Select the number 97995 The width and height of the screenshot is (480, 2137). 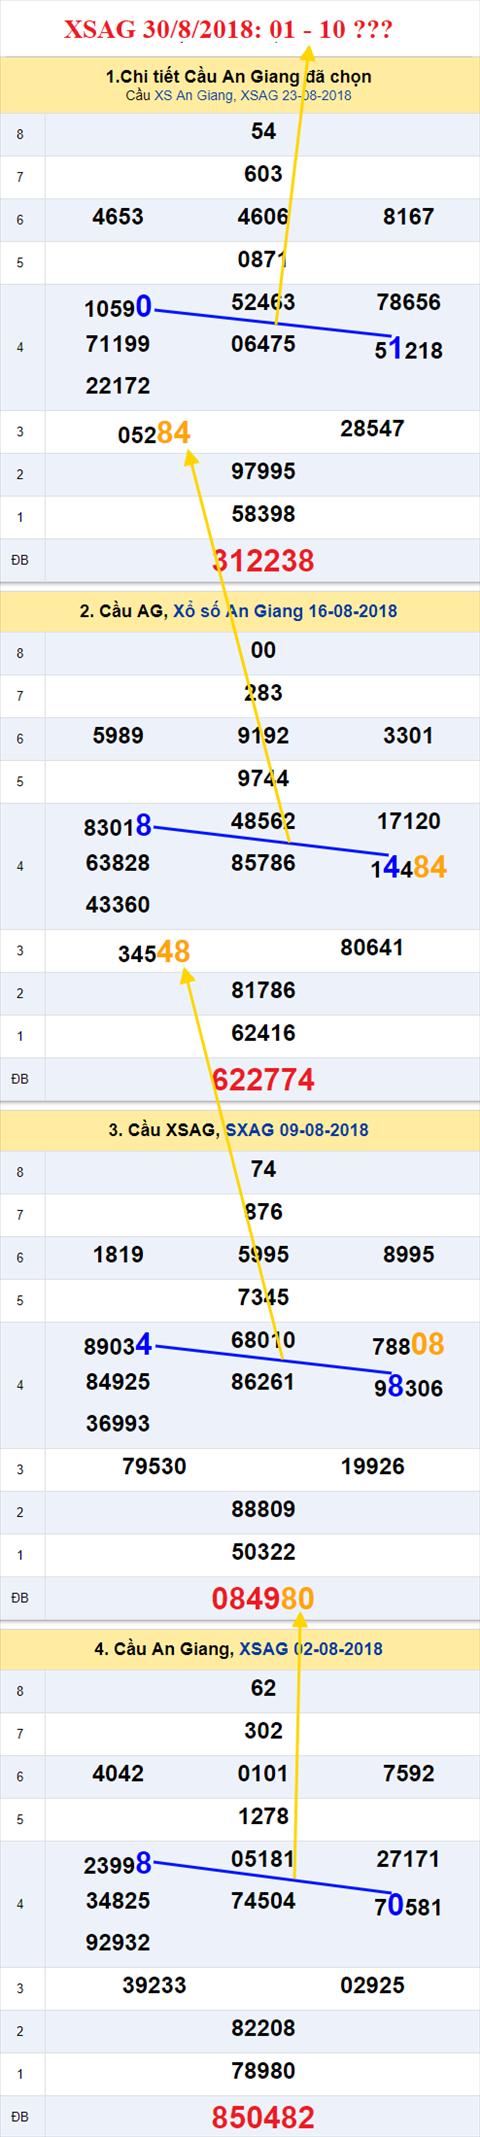point(263,472)
